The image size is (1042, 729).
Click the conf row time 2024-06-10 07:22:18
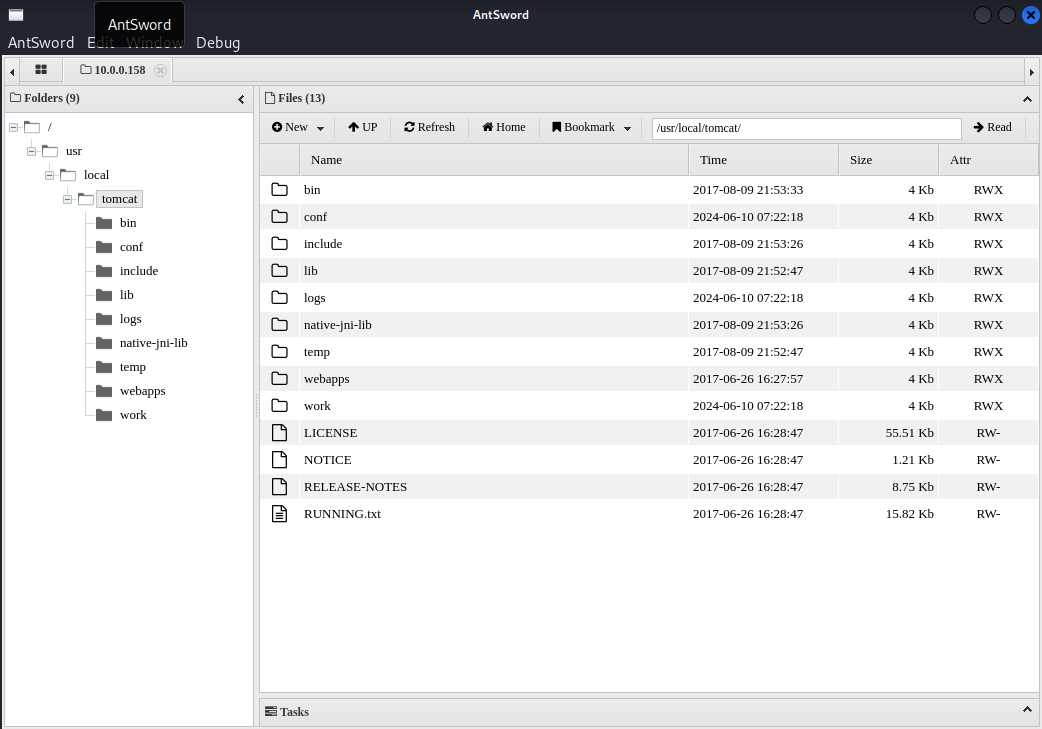(x=748, y=217)
